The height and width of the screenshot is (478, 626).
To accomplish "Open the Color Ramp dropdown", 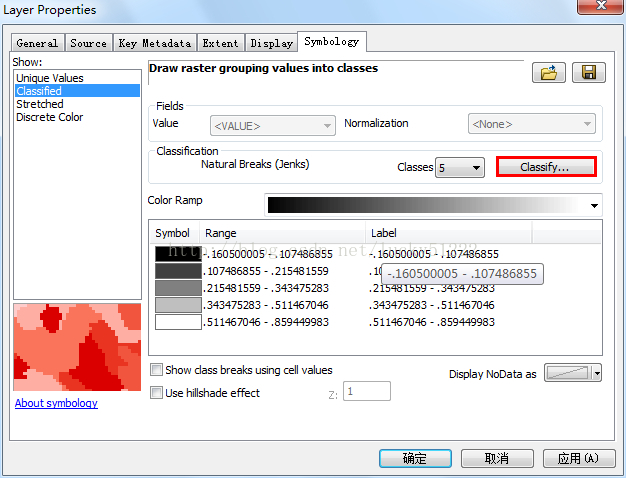I will [x=433, y=205].
